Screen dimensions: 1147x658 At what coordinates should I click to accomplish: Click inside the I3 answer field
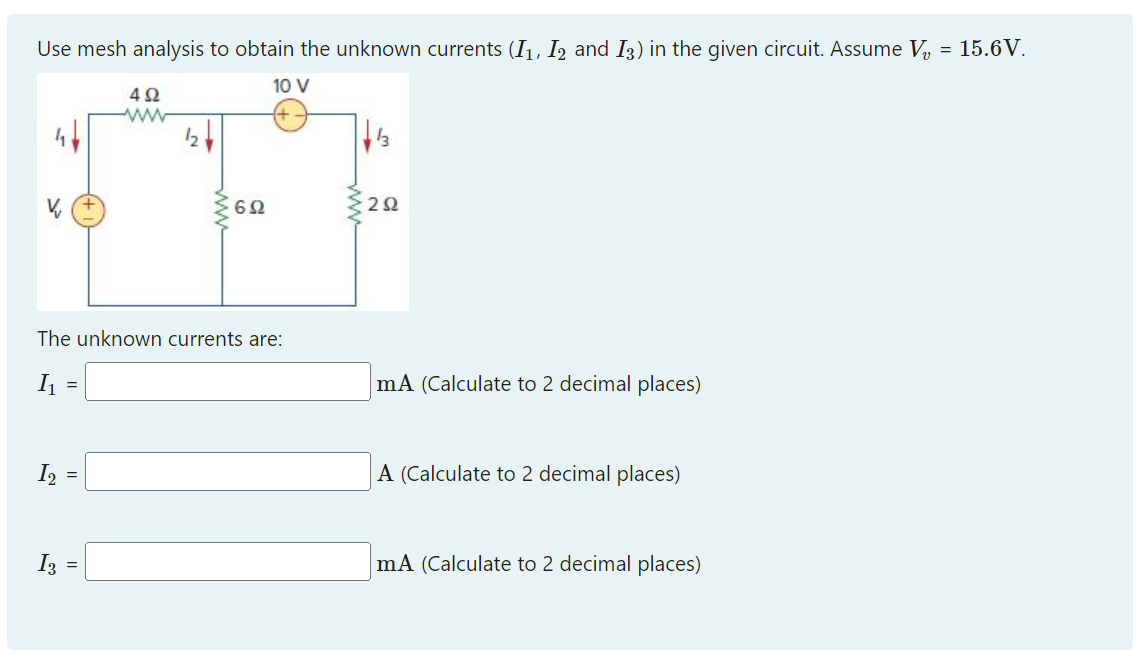pos(228,563)
